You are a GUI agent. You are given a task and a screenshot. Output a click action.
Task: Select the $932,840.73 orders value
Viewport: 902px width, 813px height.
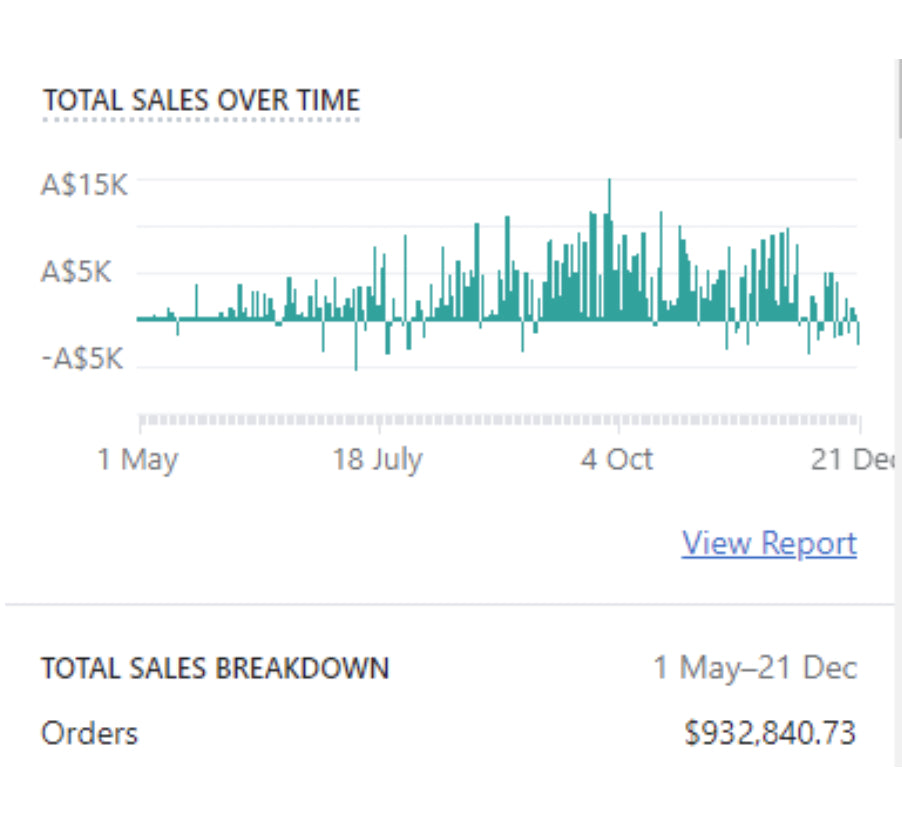[770, 734]
